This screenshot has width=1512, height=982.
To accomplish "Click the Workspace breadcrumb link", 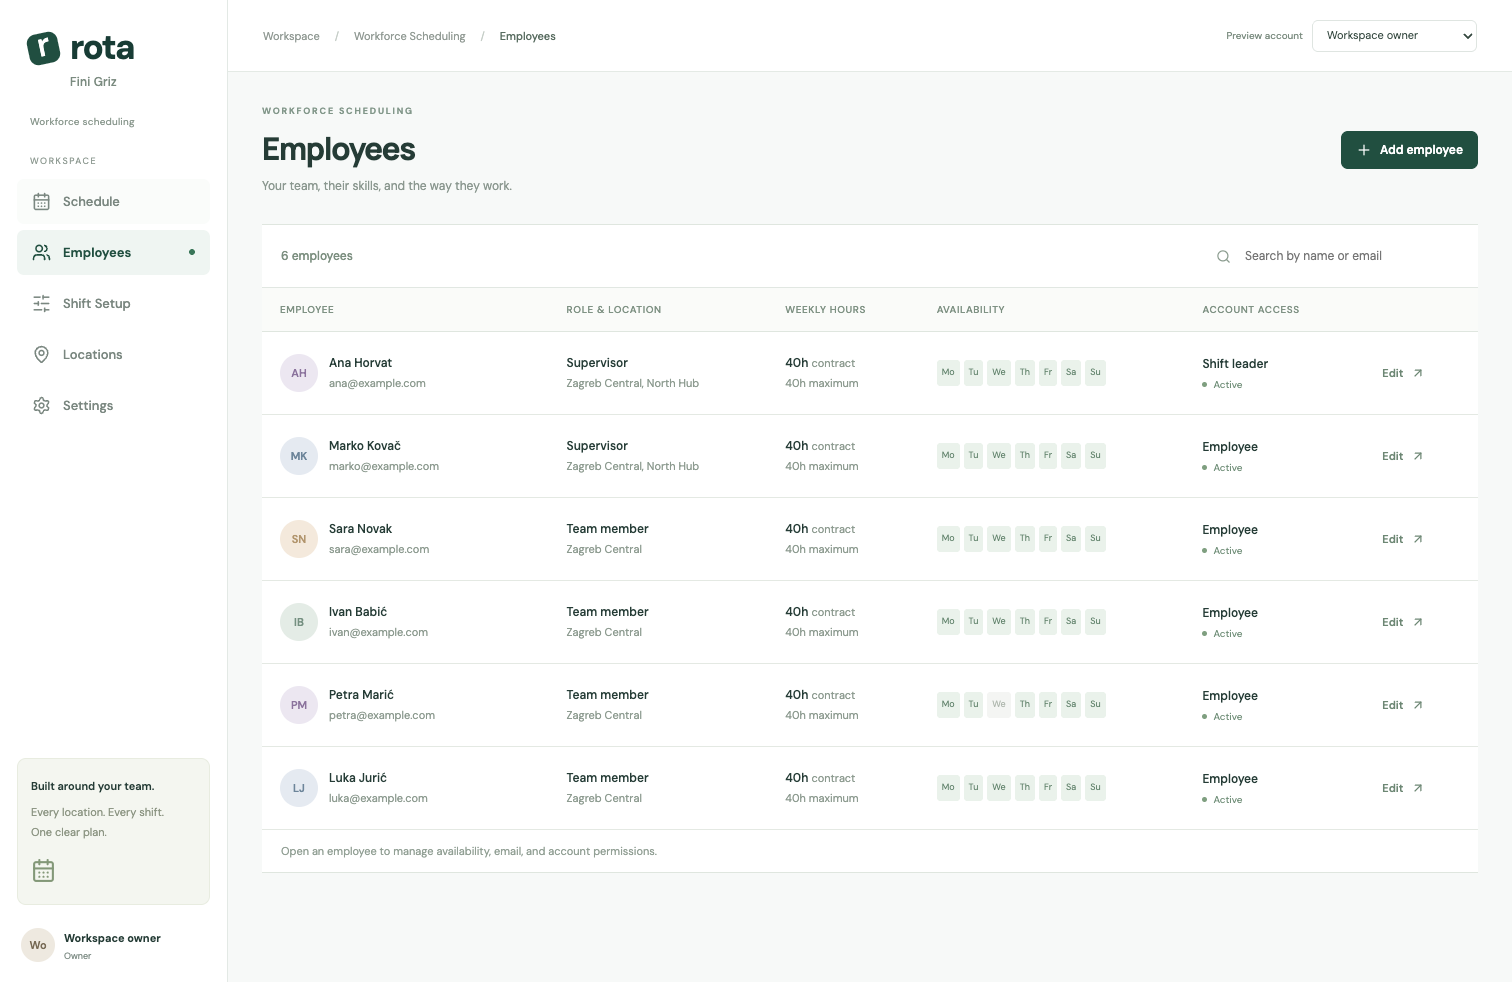I will click(x=291, y=36).
